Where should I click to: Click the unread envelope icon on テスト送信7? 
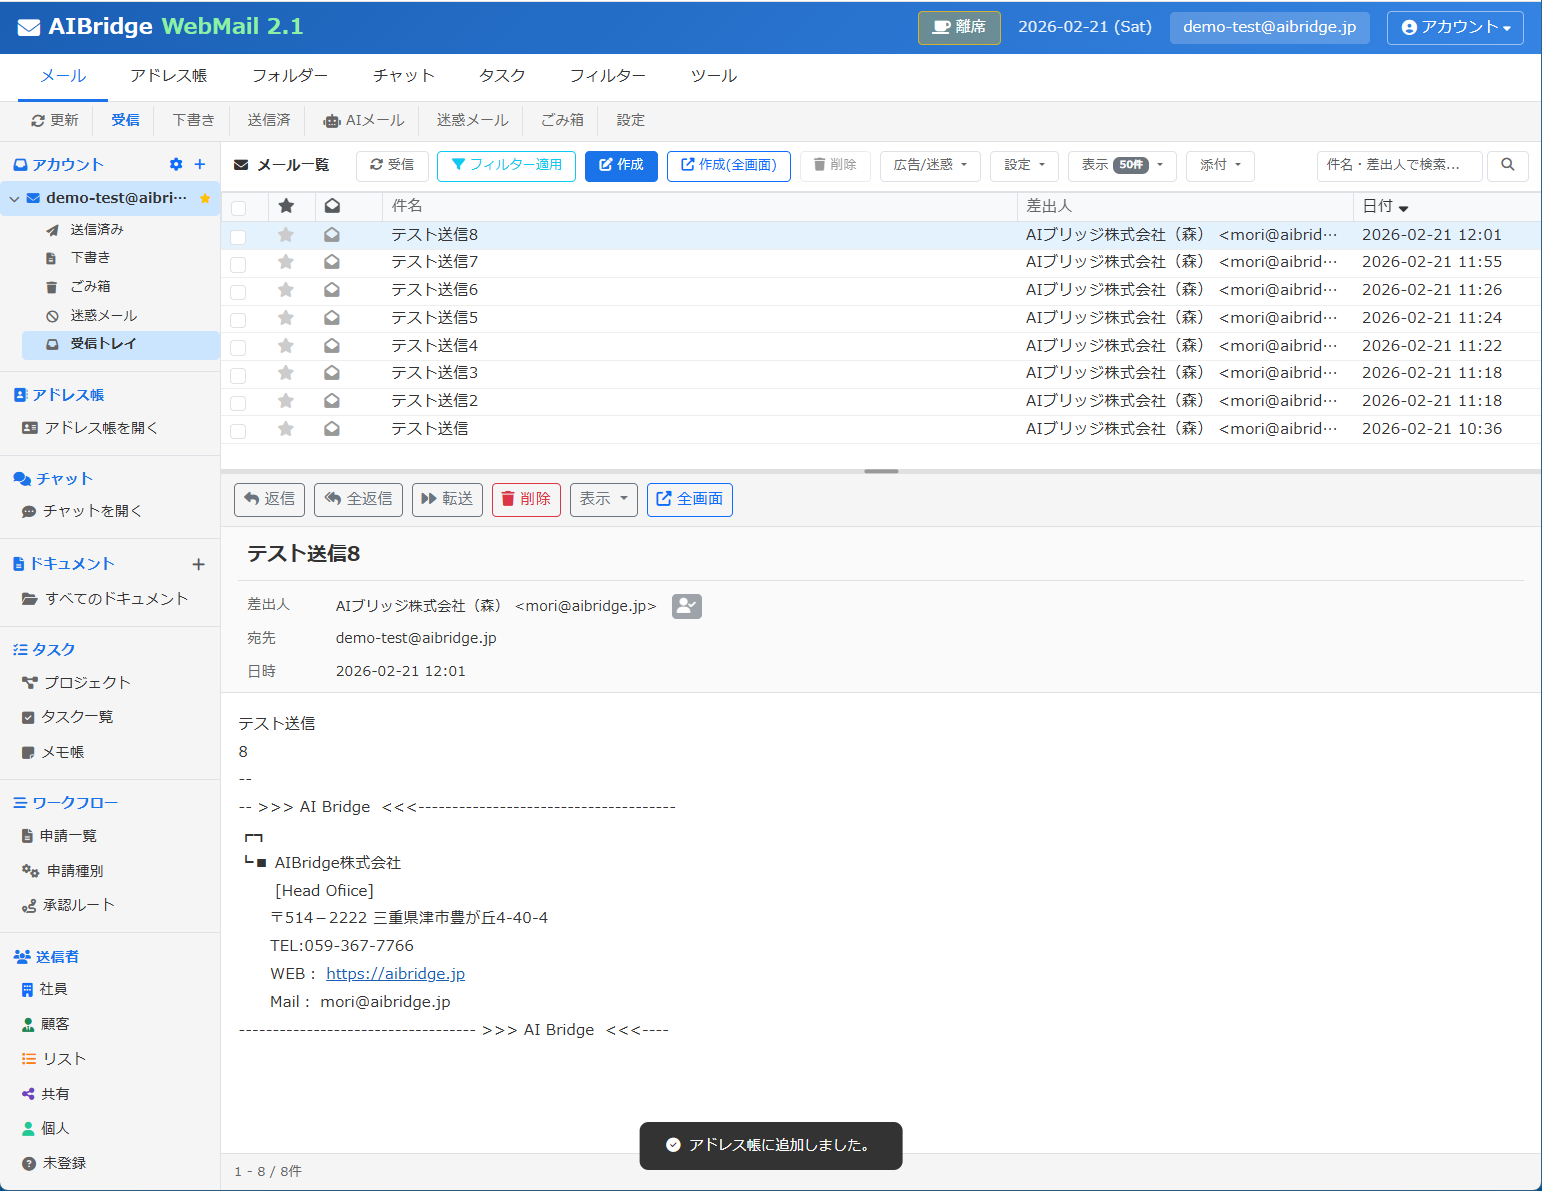pyautogui.click(x=331, y=262)
